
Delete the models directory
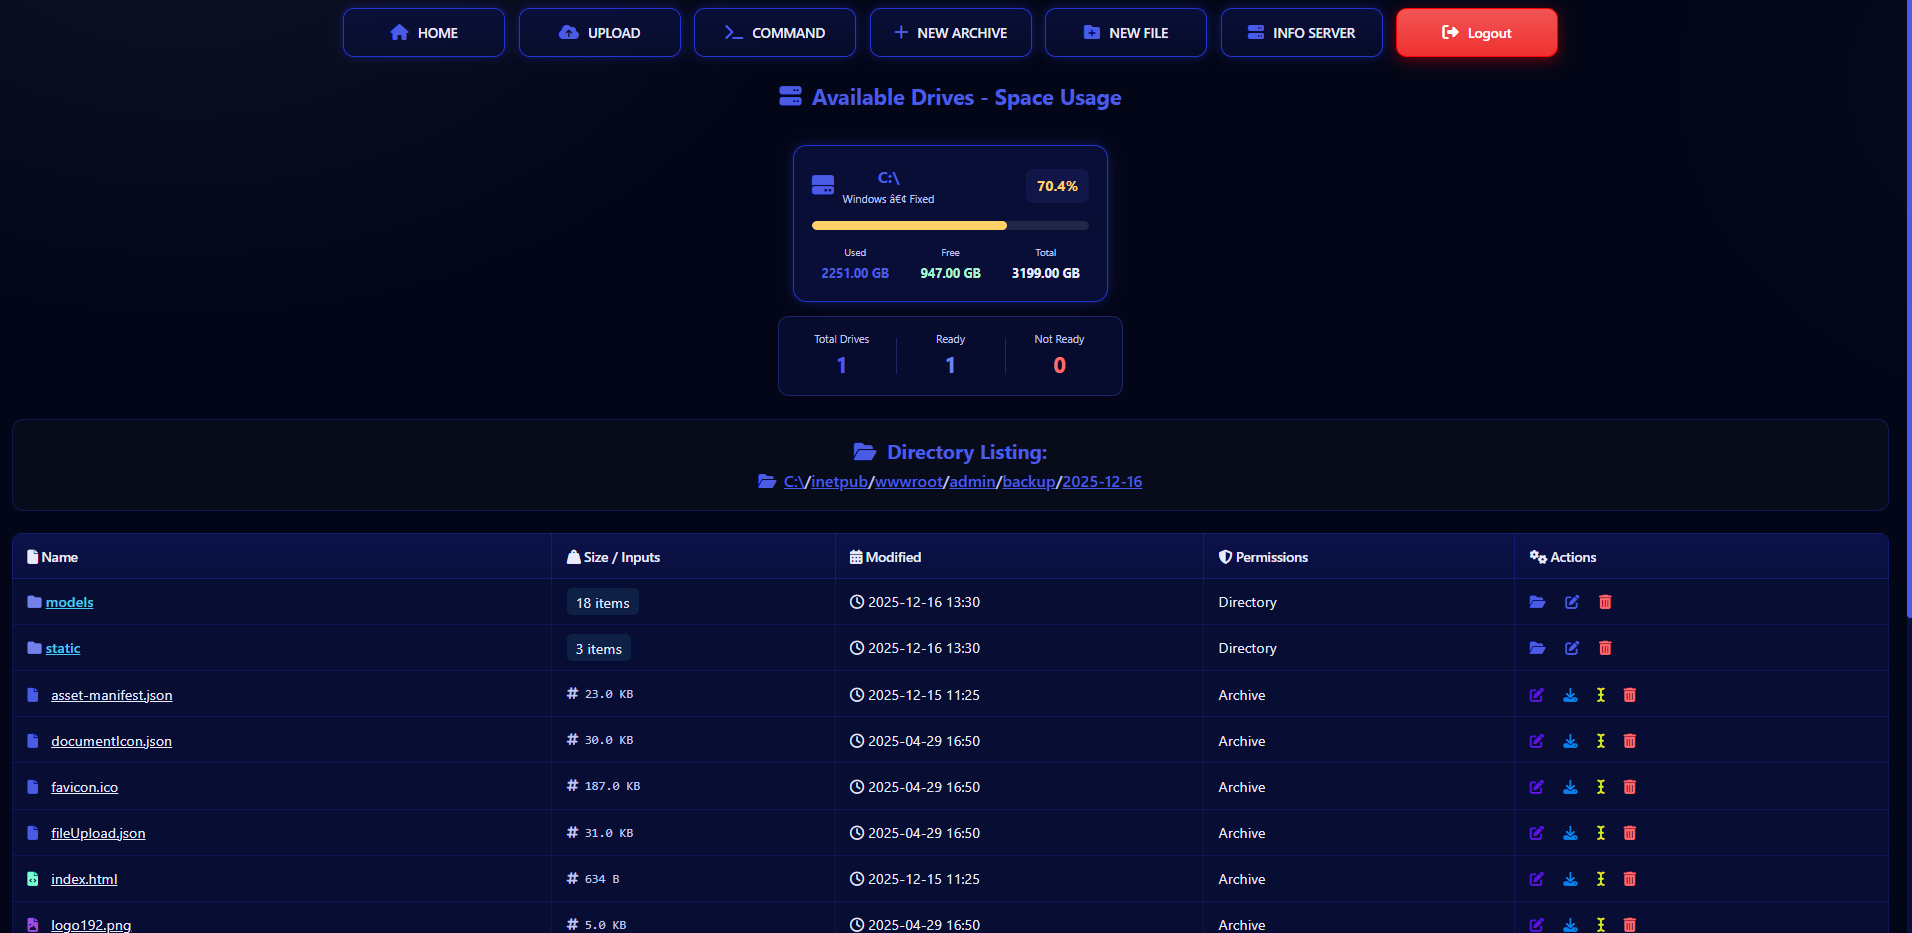[1605, 602]
